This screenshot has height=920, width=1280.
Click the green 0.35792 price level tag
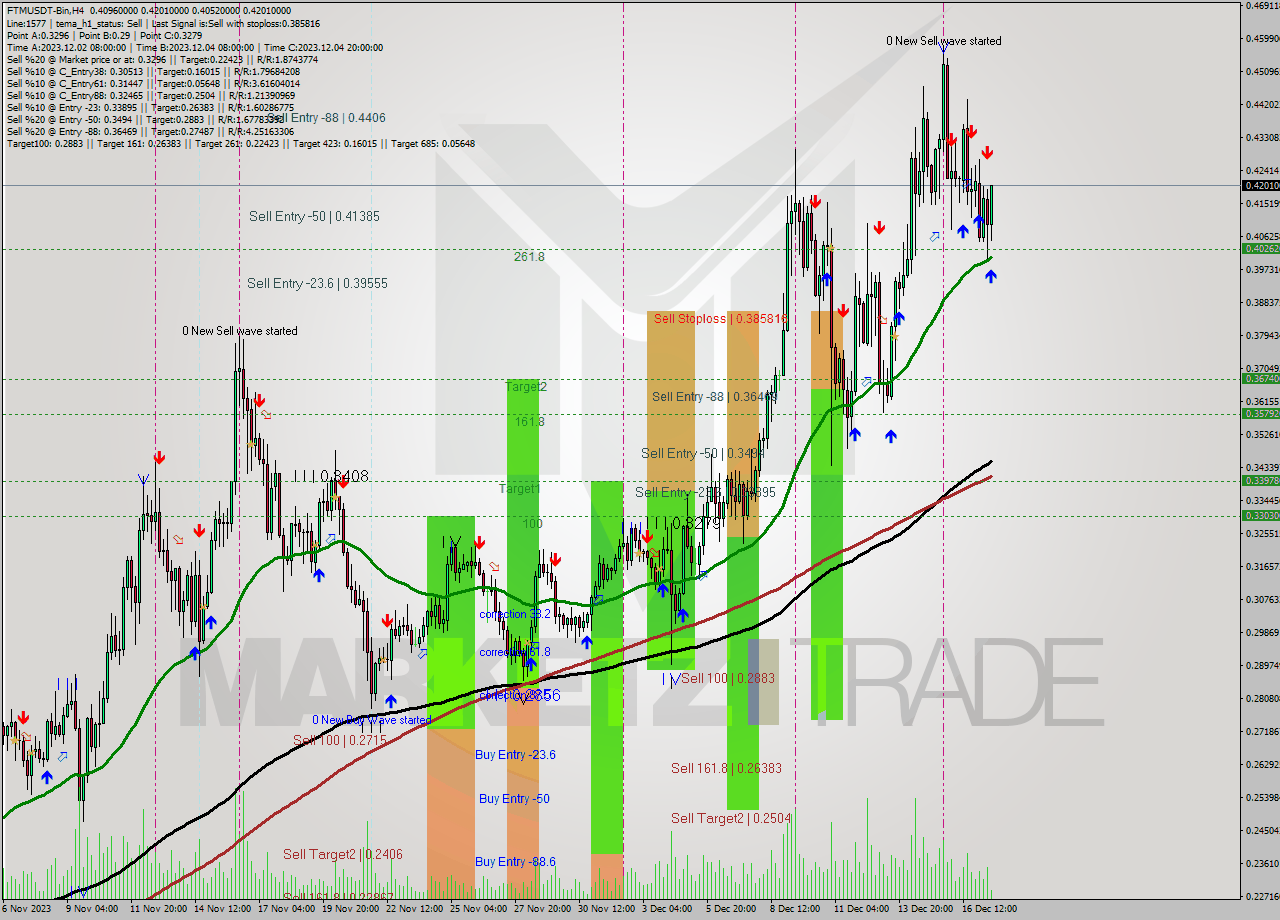[1260, 413]
